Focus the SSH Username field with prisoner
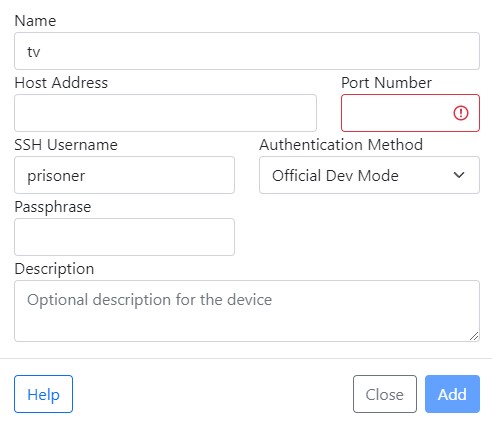Viewport: 492px width, 425px height. coord(124,175)
